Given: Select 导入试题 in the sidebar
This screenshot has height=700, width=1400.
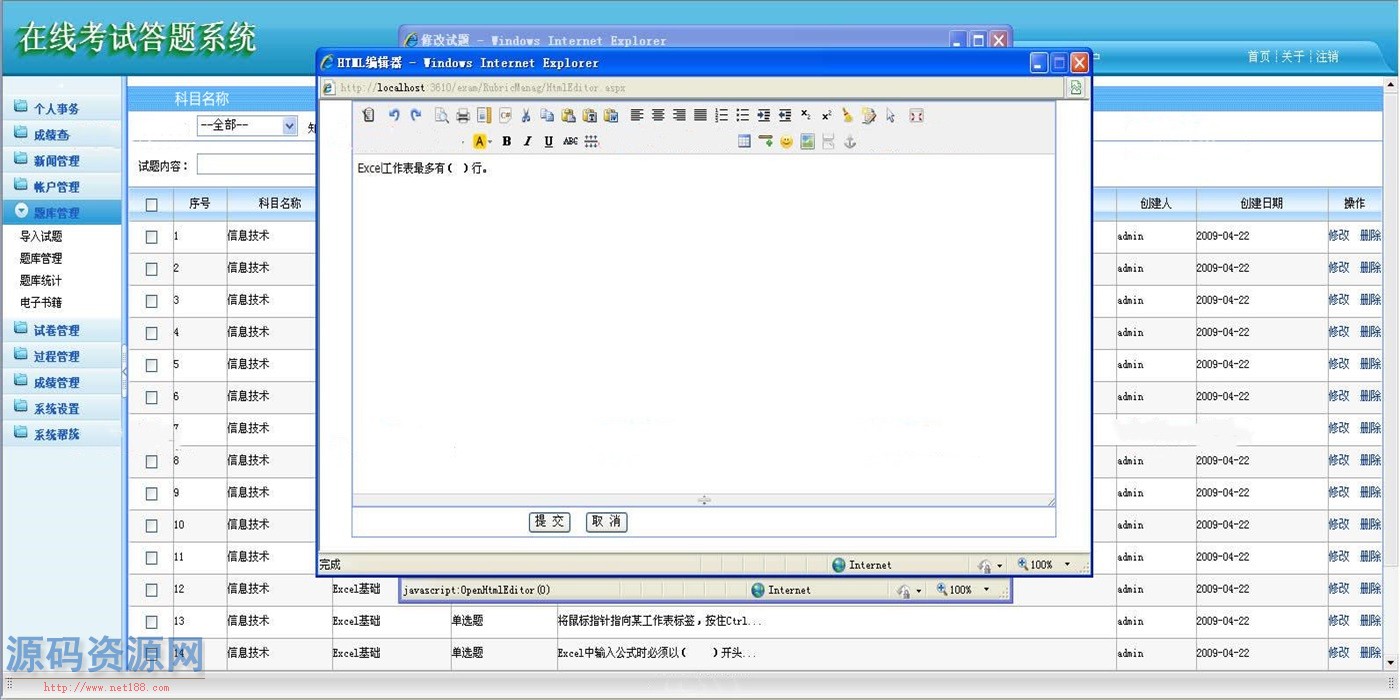Looking at the screenshot, I should (x=41, y=237).
